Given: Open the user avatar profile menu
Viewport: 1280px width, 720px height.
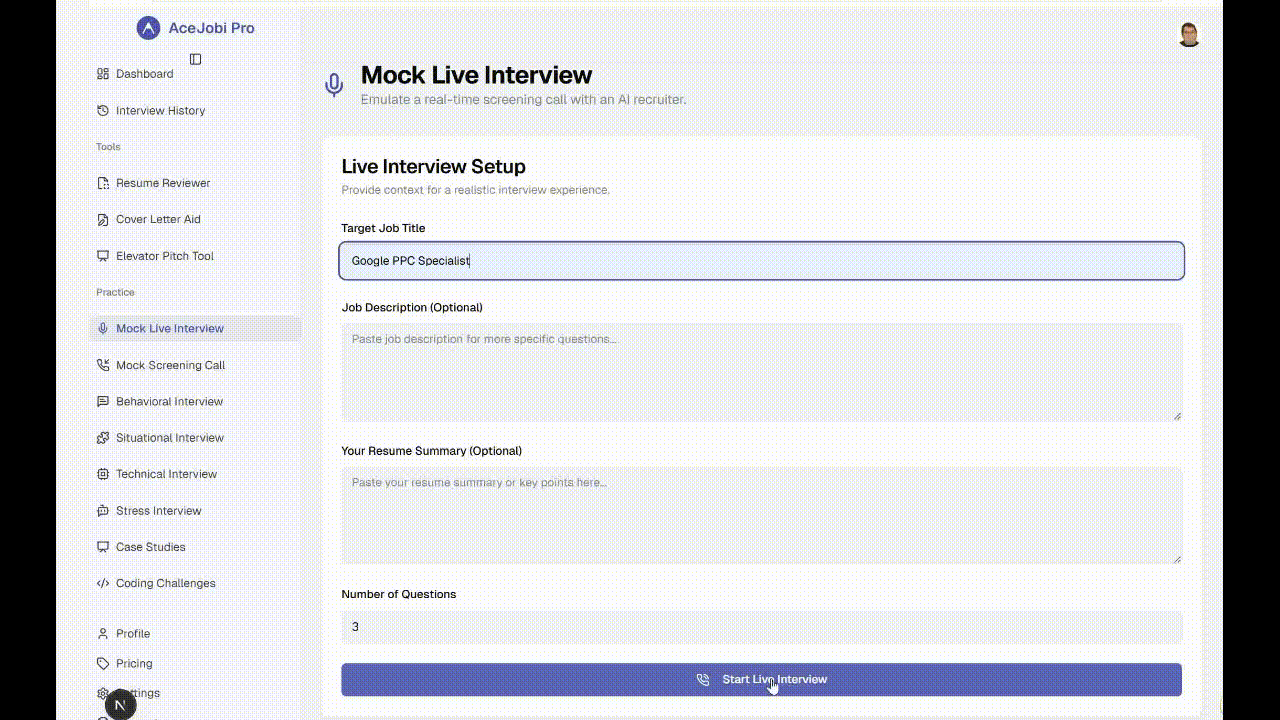Looking at the screenshot, I should point(1189,35).
